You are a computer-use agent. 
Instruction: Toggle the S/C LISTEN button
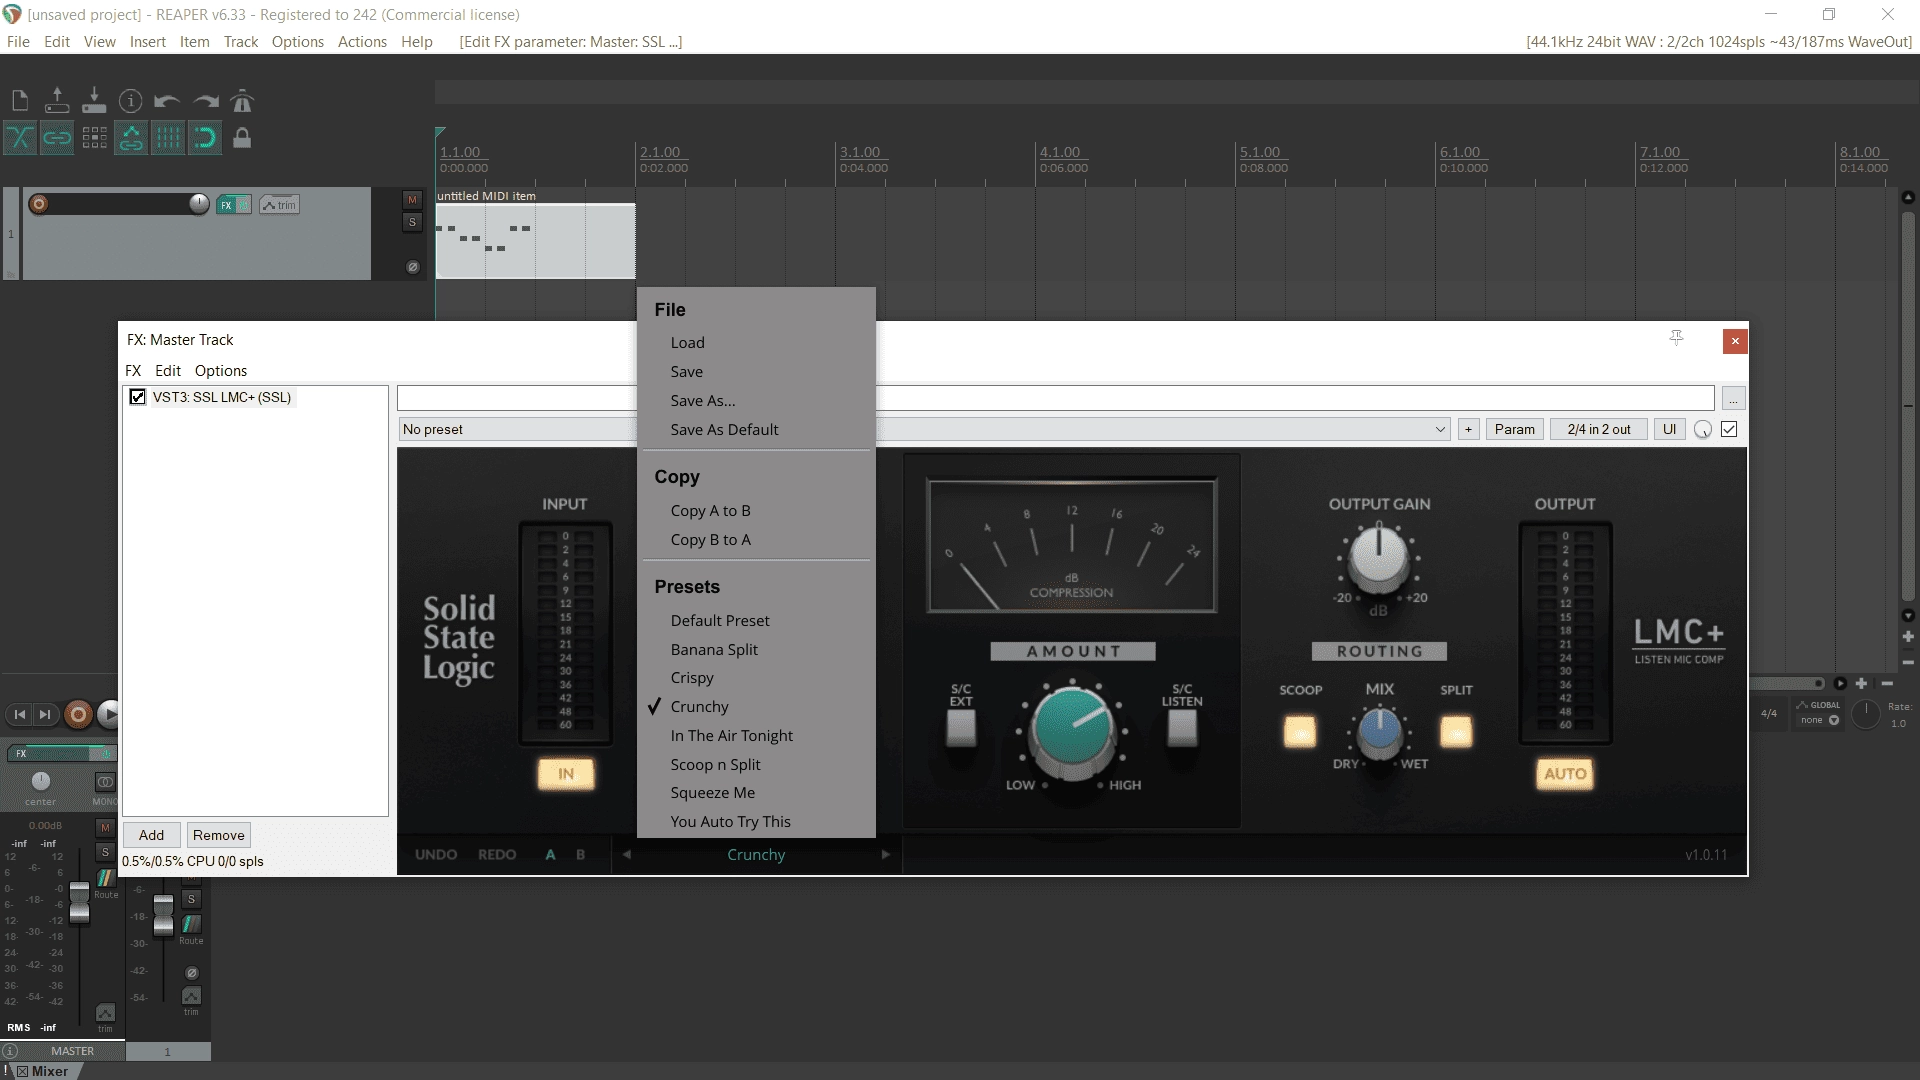tap(1182, 728)
